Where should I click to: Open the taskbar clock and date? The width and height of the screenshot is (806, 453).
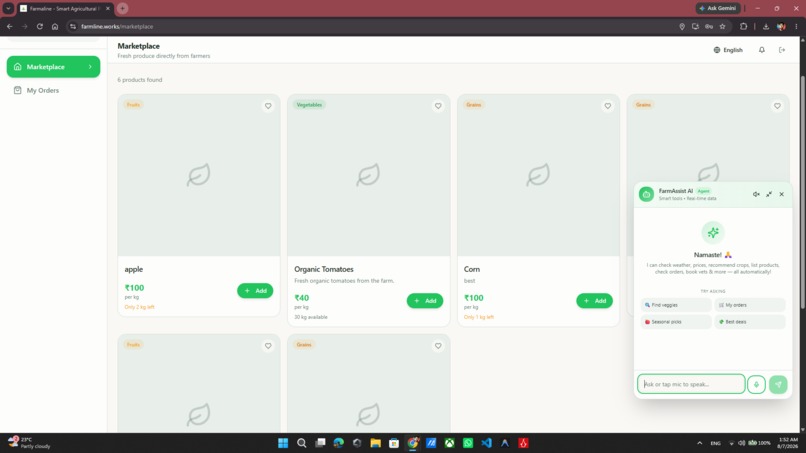click(x=788, y=443)
